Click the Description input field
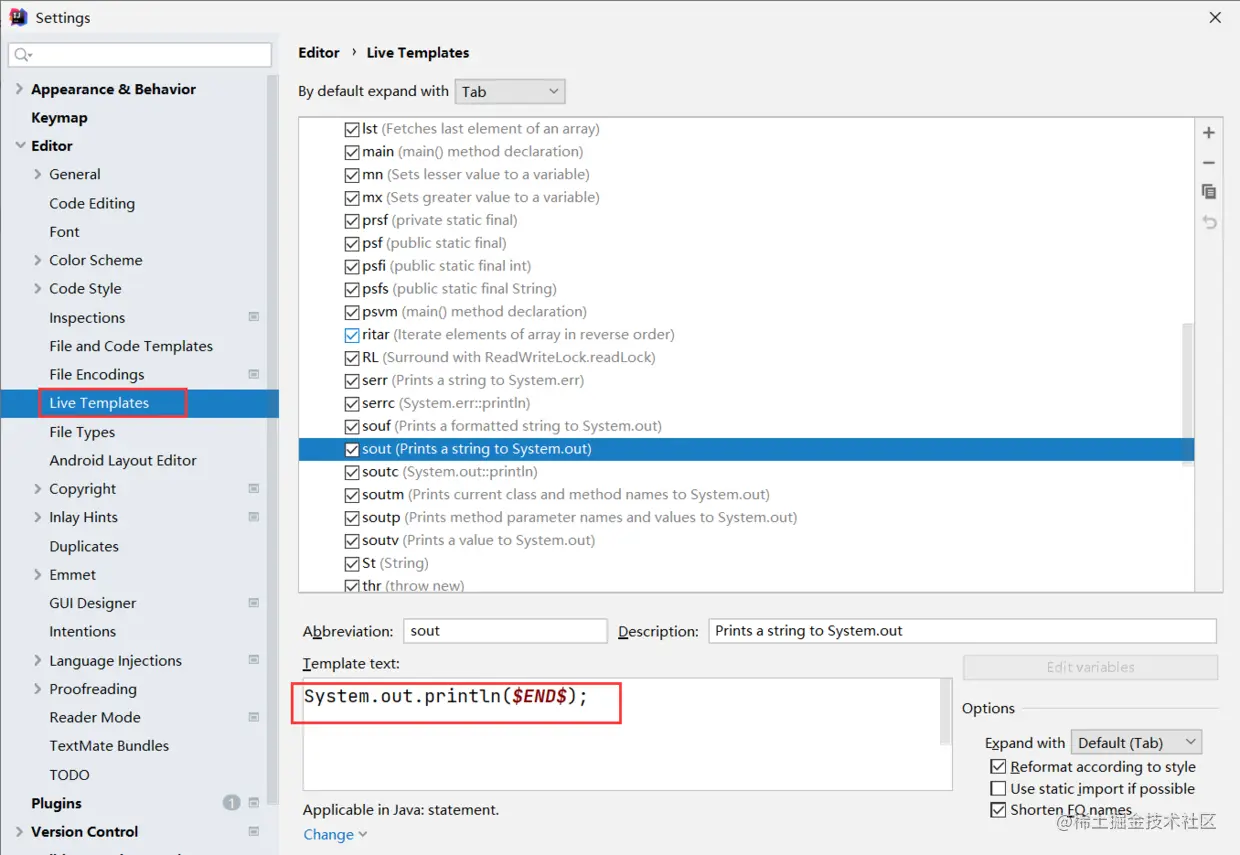The image size is (1240, 855). (962, 631)
